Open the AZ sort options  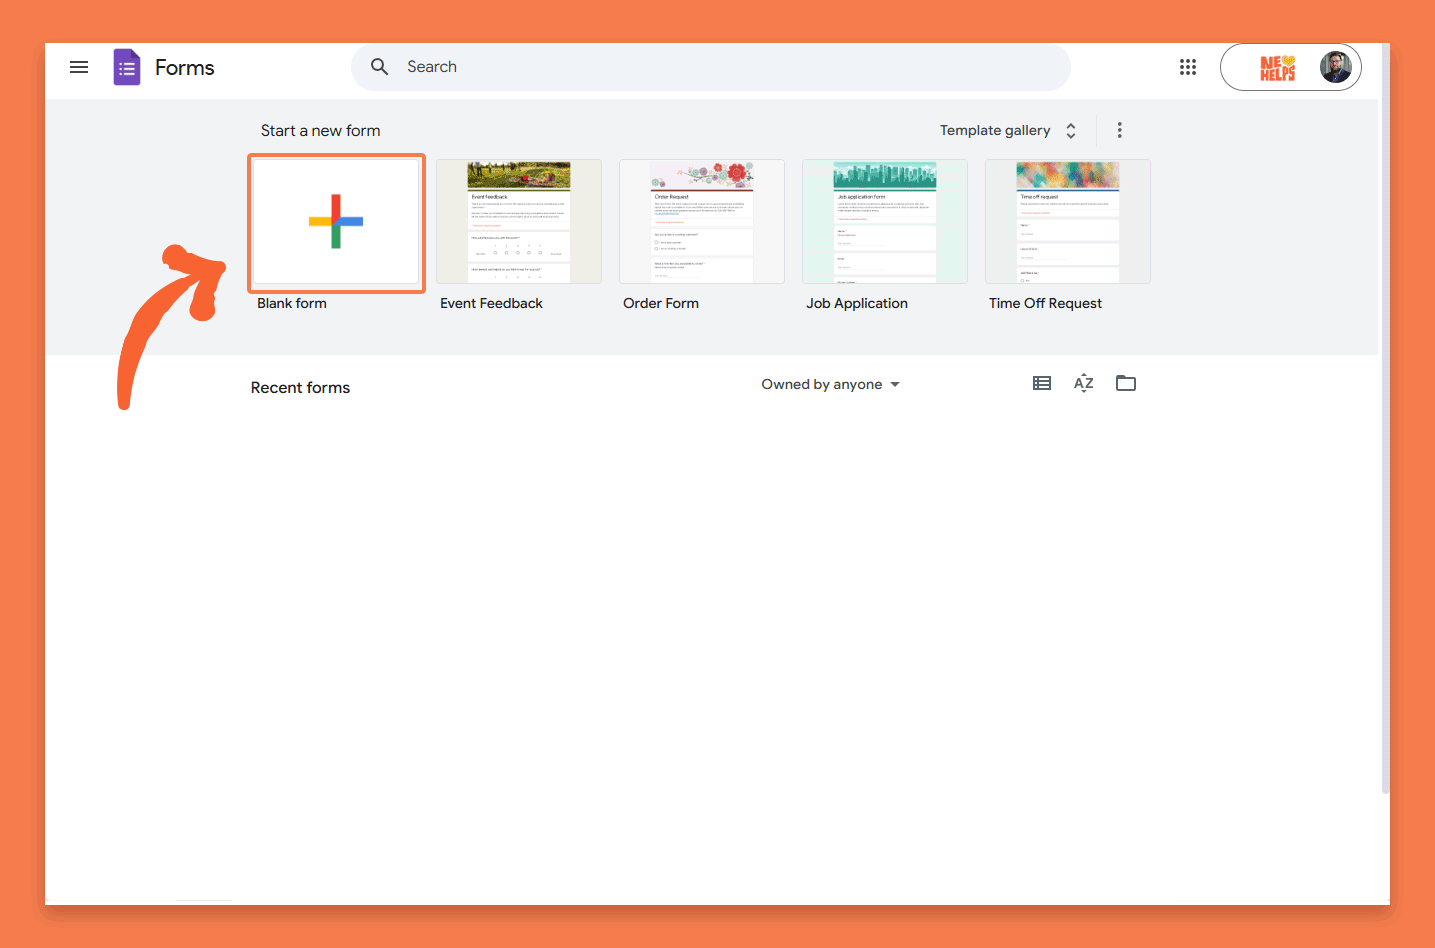[x=1083, y=383]
